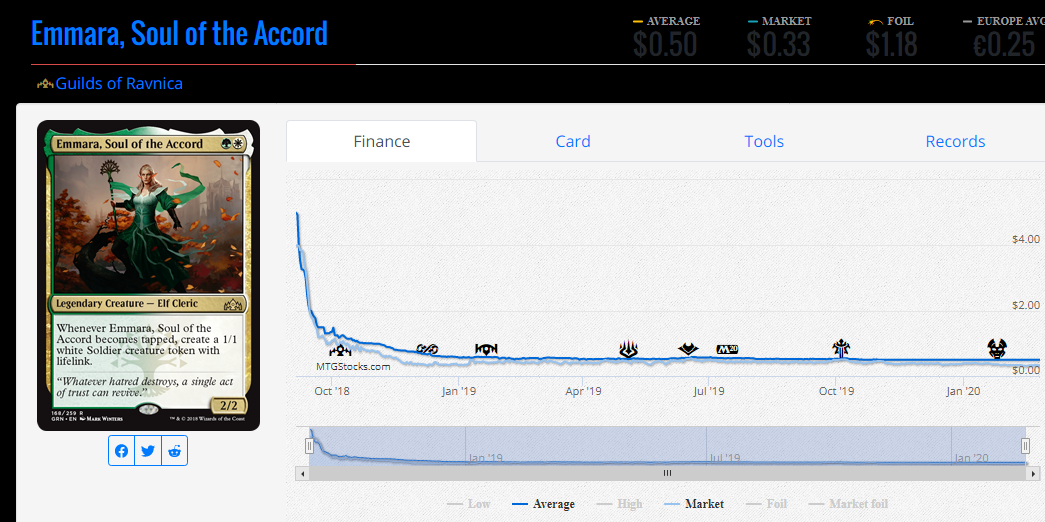Click the Oct '18 x-axis label
Viewport: 1045px width, 522px height.
(332, 391)
